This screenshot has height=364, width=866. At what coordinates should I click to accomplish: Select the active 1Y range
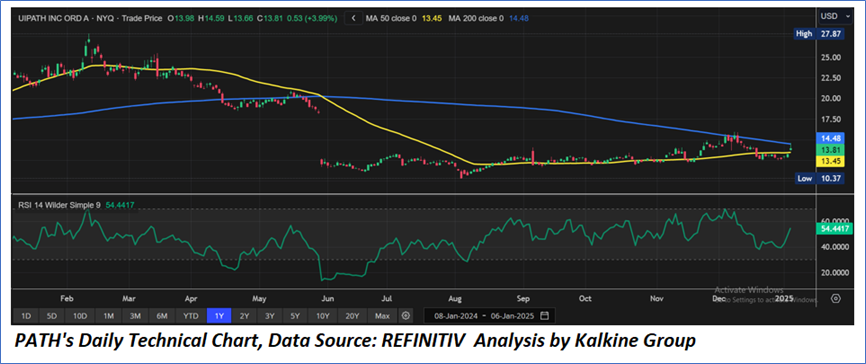(219, 316)
